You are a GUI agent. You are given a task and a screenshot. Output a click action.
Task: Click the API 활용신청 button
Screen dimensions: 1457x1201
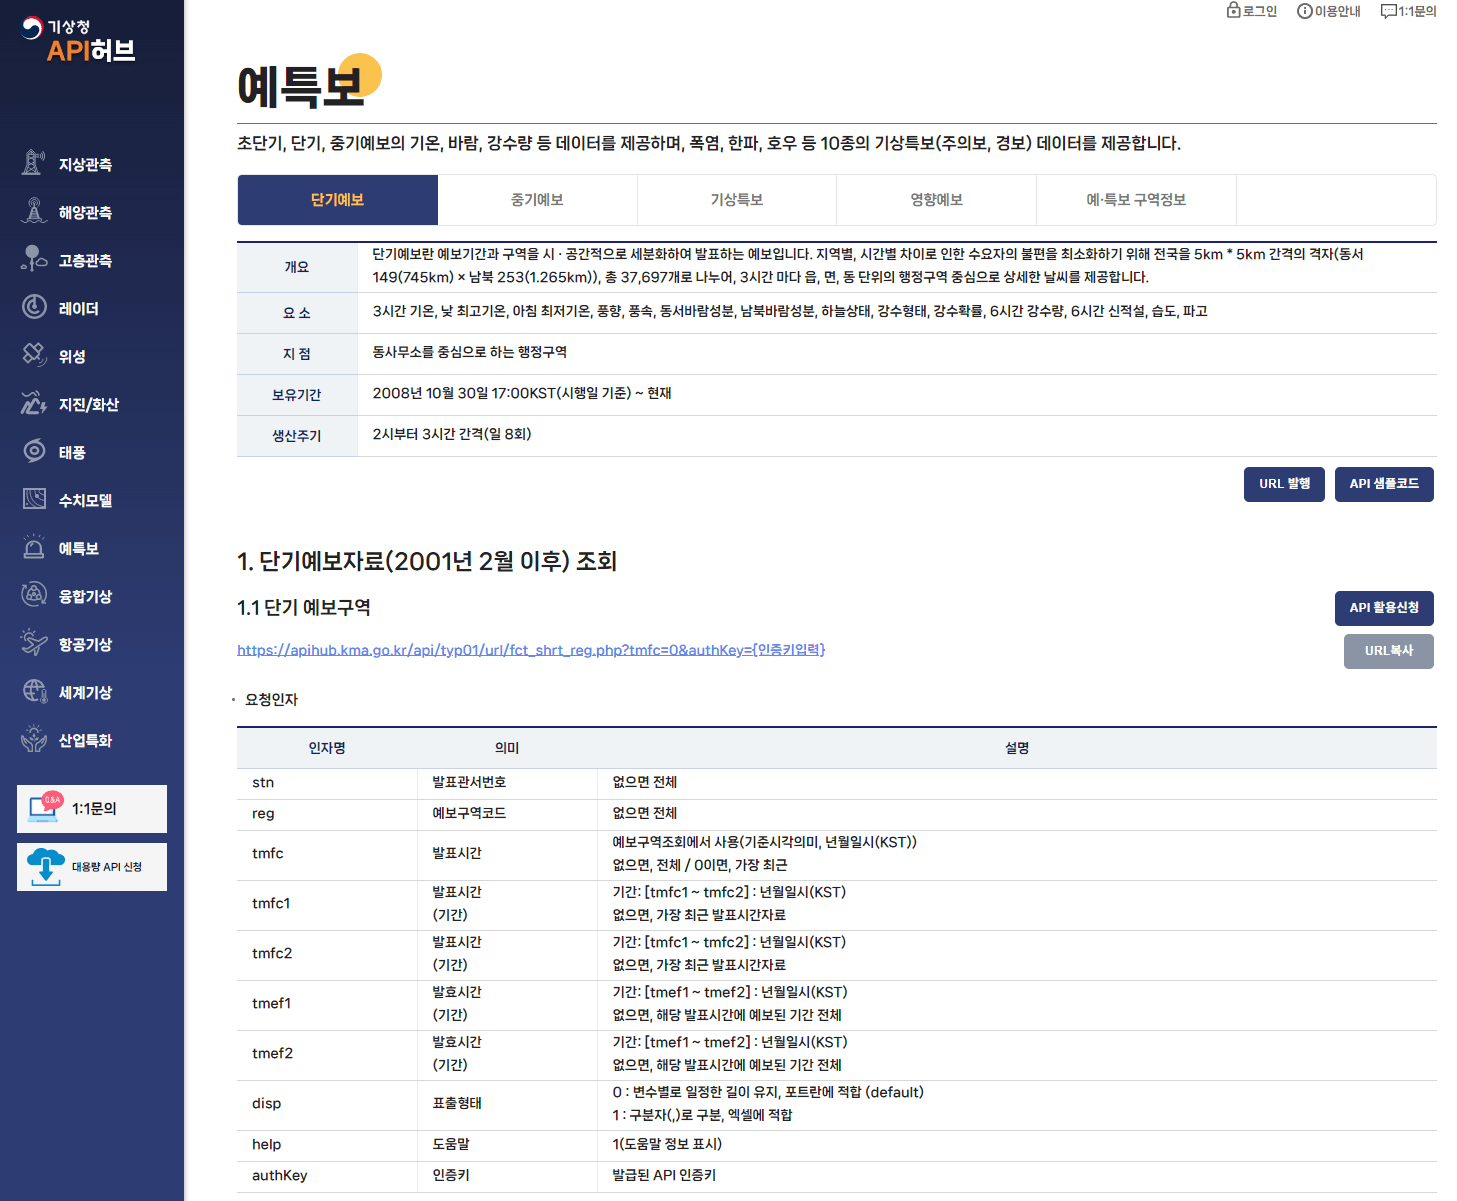(1384, 608)
